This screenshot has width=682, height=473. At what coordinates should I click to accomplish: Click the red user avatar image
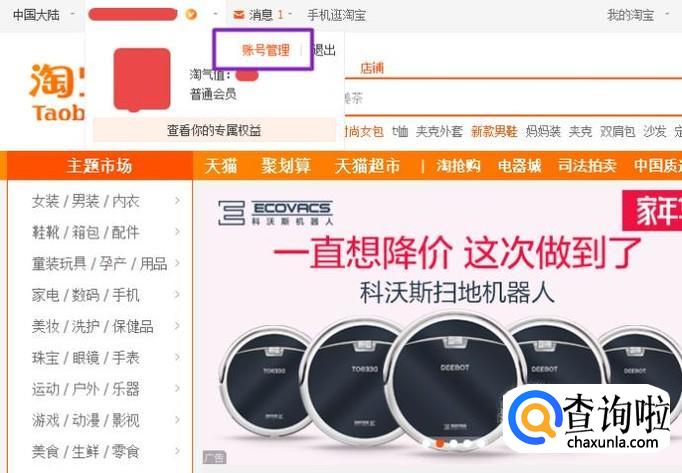142,79
